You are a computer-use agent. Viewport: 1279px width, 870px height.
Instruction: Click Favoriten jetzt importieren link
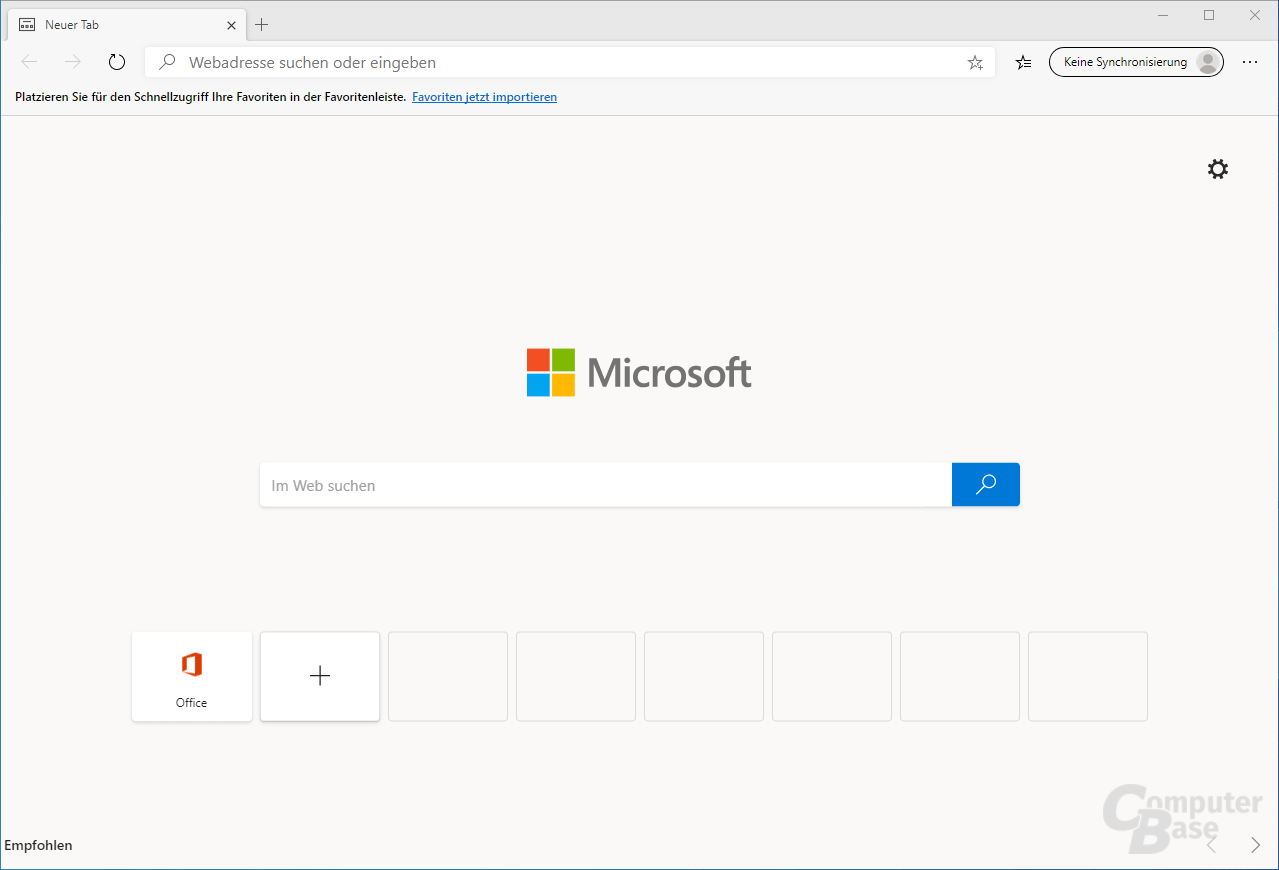tap(484, 97)
